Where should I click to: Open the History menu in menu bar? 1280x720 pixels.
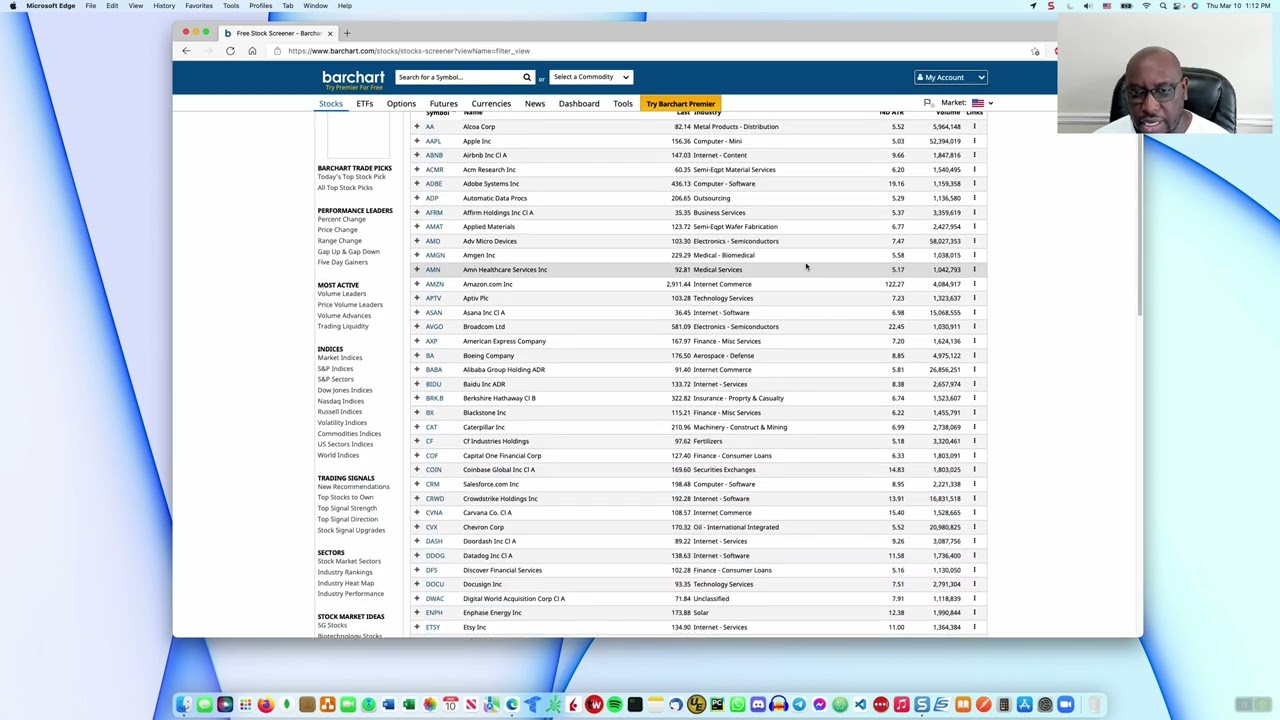164,6
